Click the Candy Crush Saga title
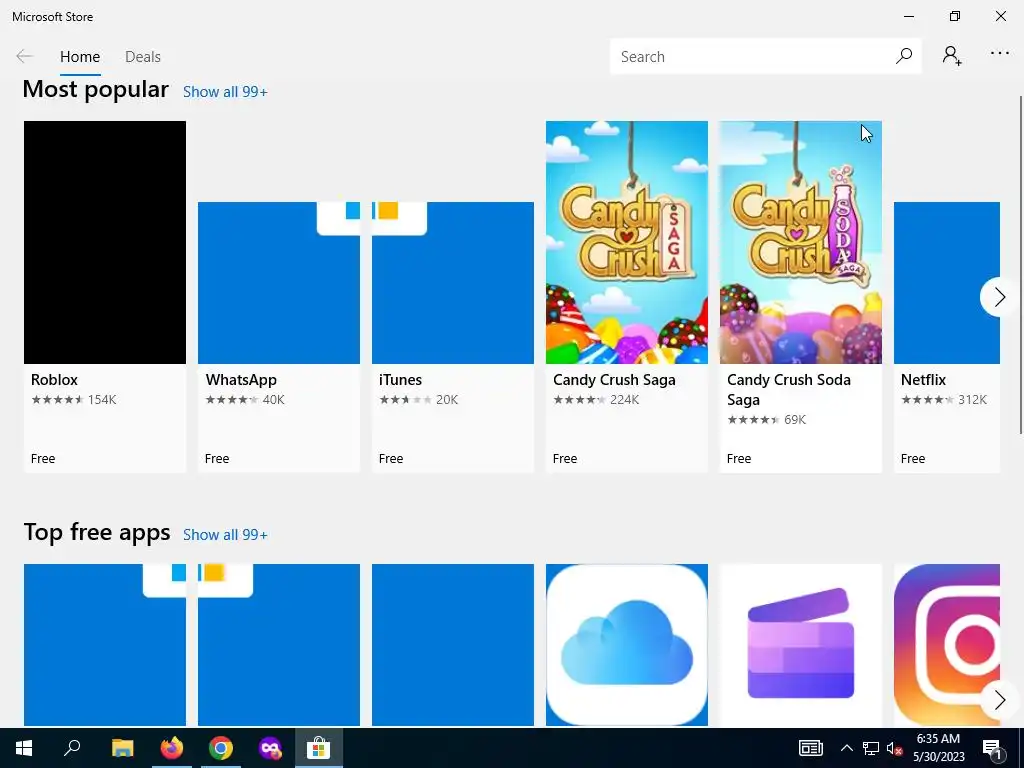The height and width of the screenshot is (768, 1024). (614, 379)
